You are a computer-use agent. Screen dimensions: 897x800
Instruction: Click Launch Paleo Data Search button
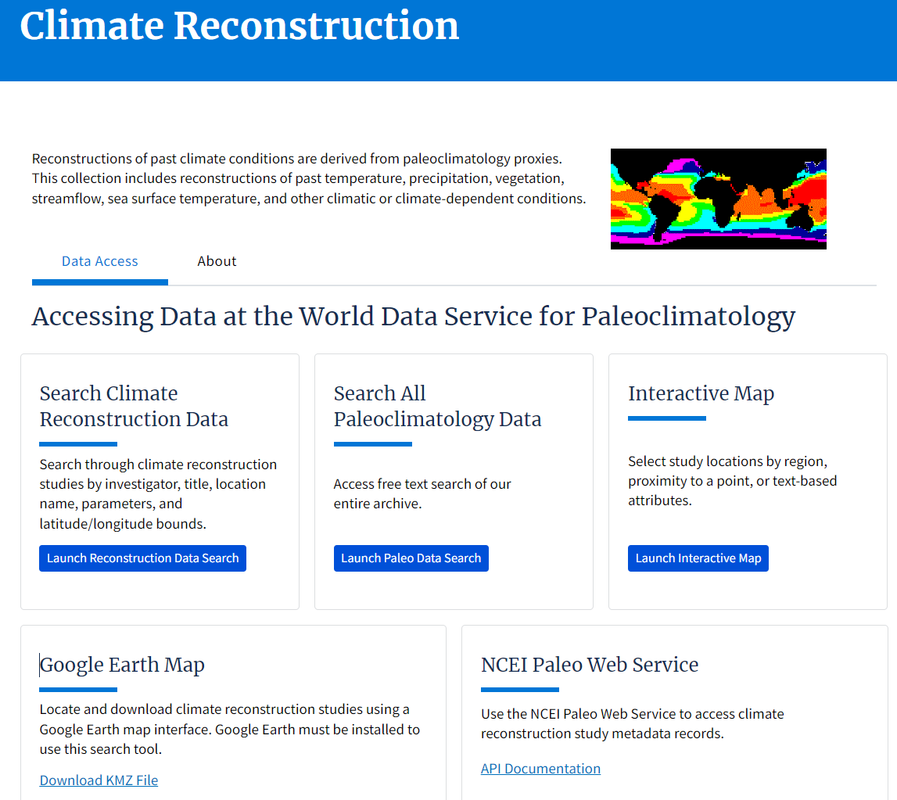tap(411, 558)
